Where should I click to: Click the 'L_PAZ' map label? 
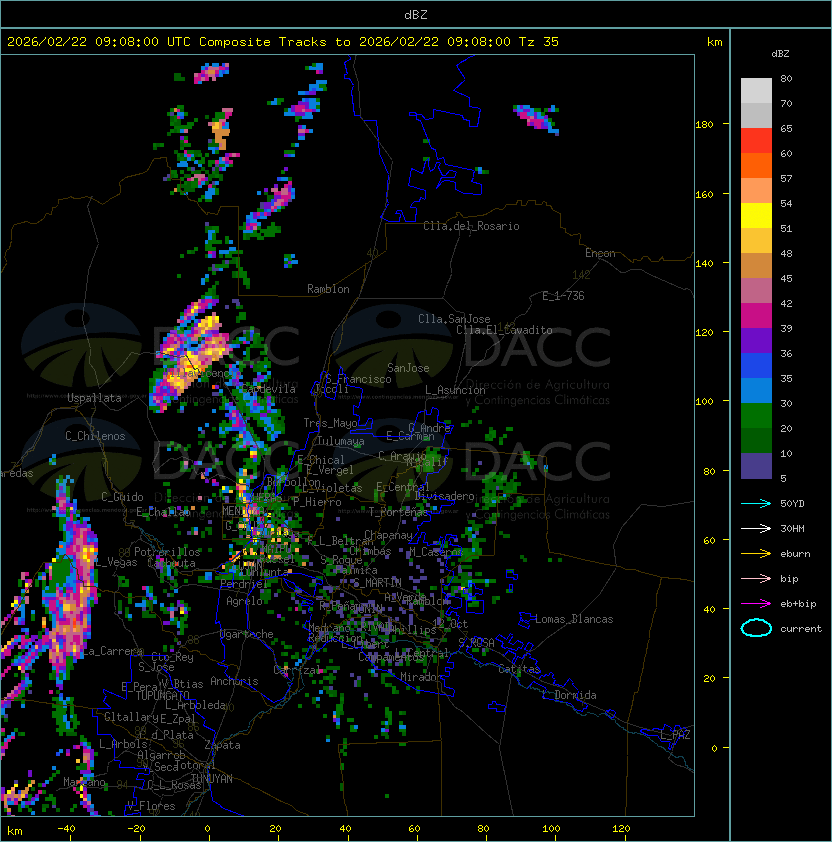pos(675,735)
